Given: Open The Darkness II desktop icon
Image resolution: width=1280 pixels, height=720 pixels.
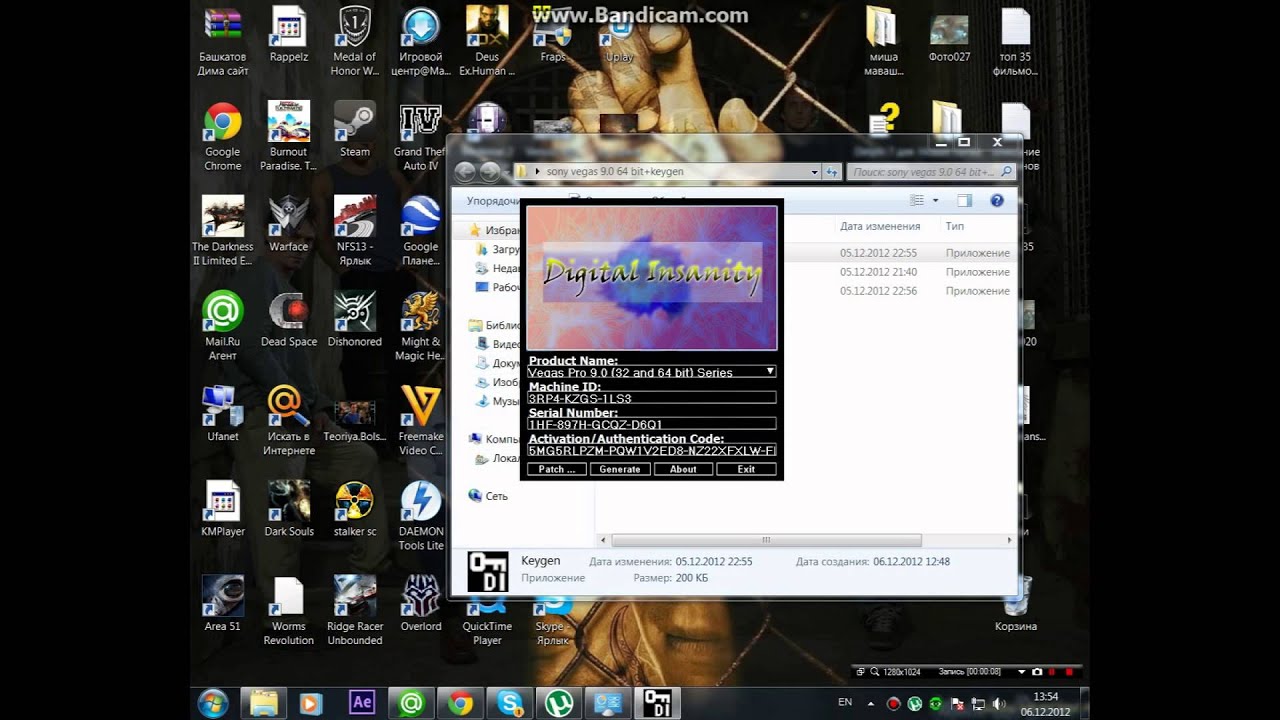Looking at the screenshot, I should pyautogui.click(x=222, y=231).
